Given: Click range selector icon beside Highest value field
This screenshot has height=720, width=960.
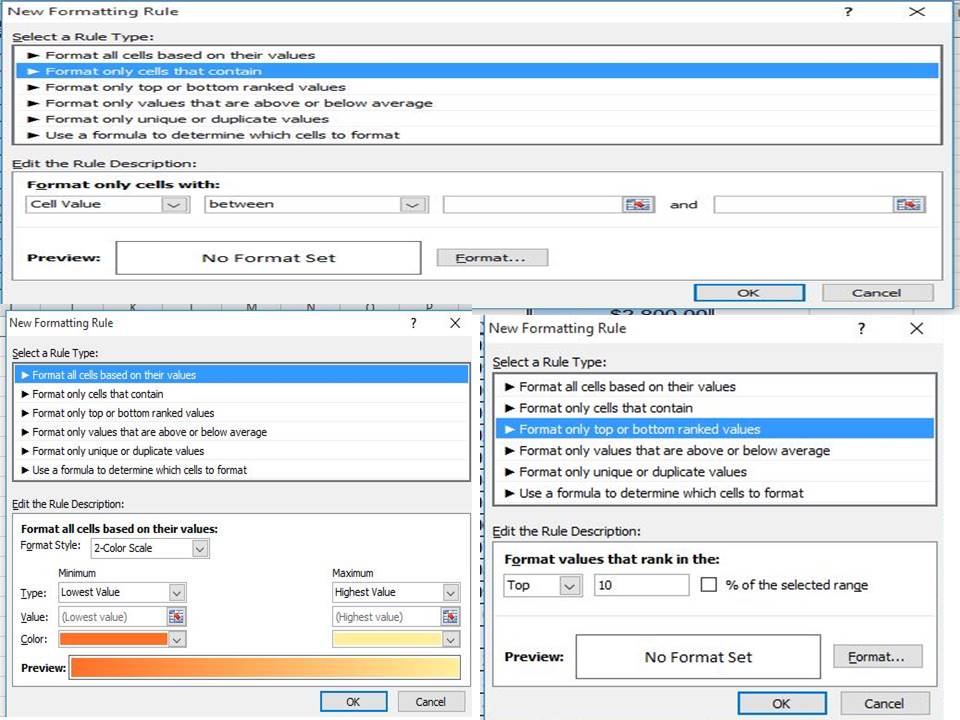Looking at the screenshot, I should tap(450, 617).
